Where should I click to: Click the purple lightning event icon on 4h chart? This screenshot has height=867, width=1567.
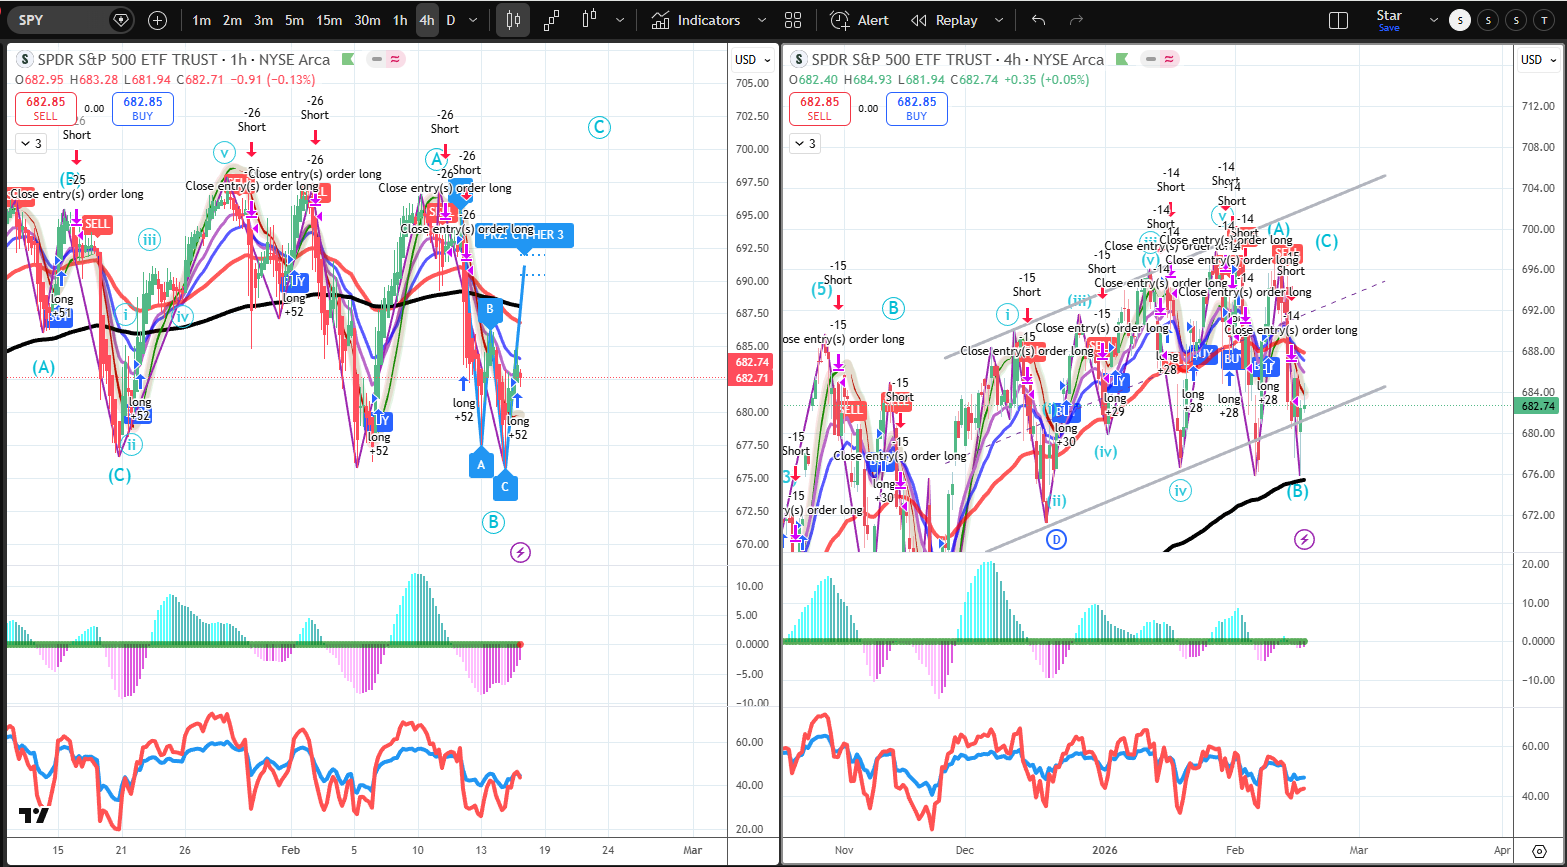1304,540
